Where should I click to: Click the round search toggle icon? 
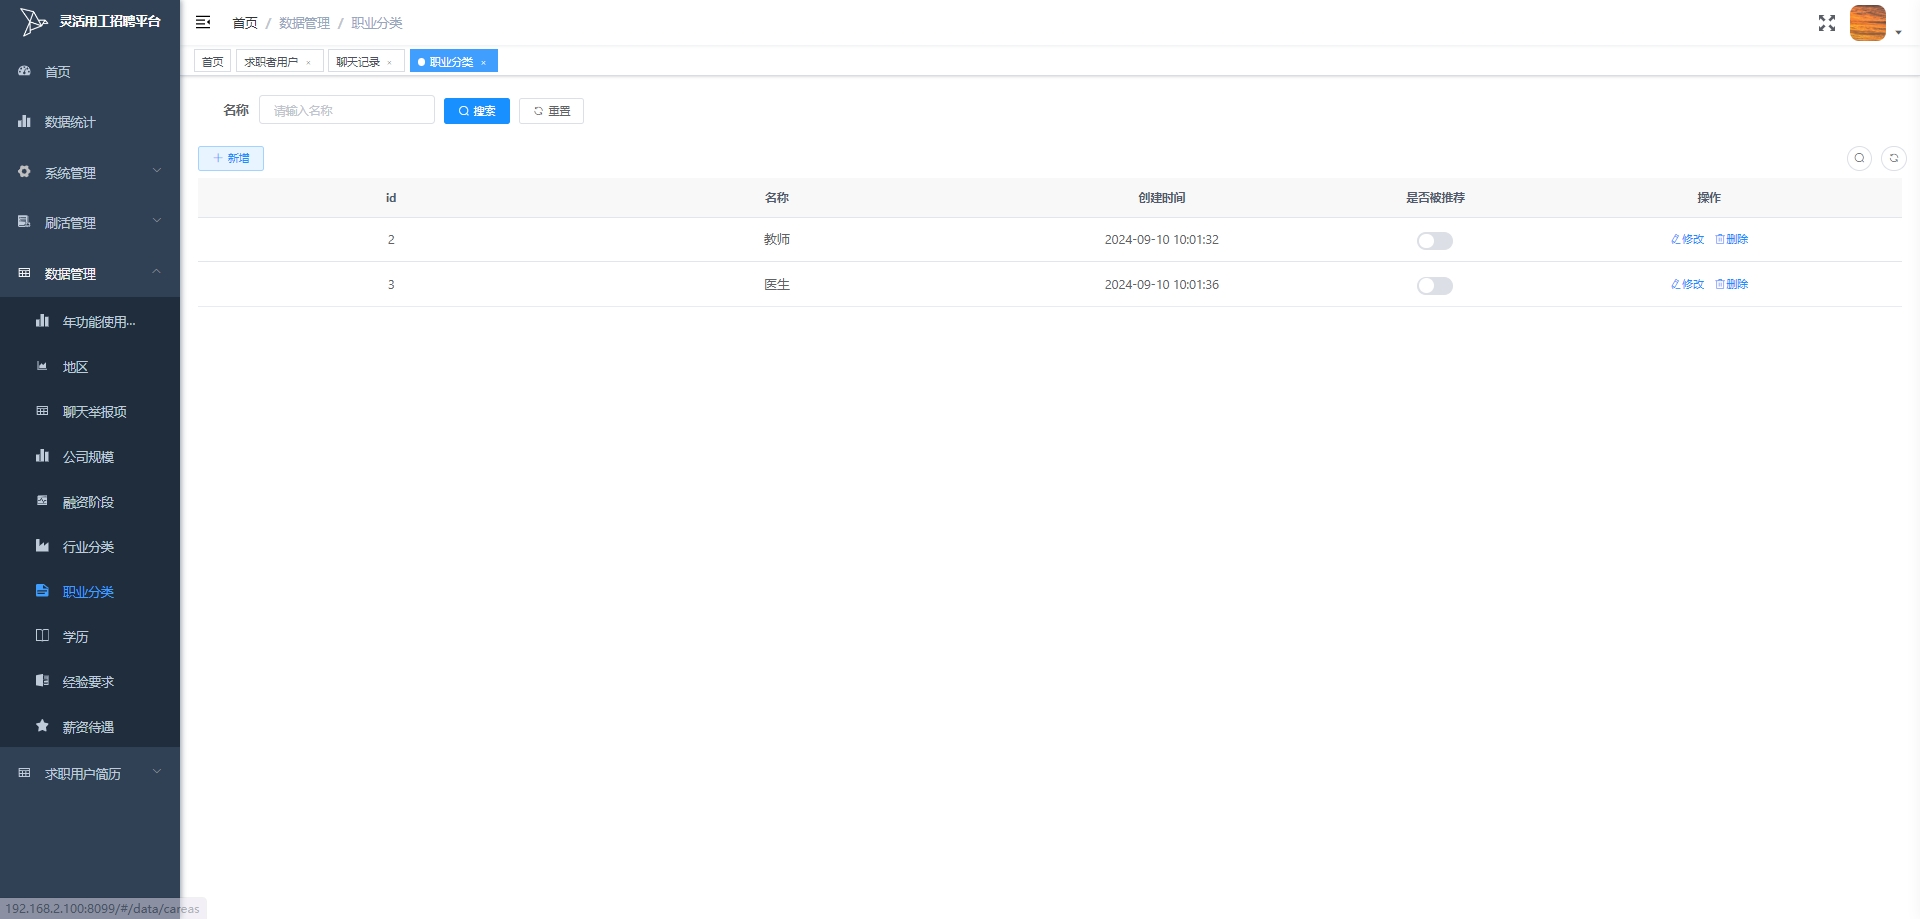pos(1859,158)
